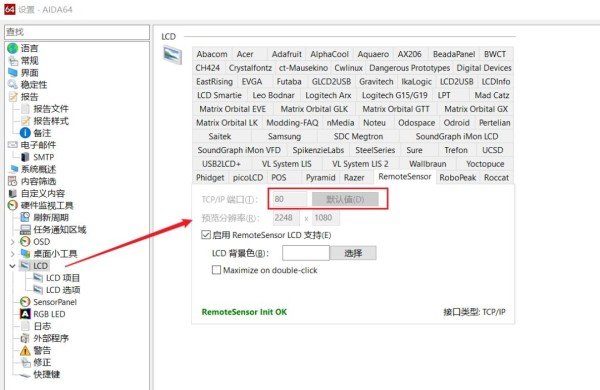Select LCD 项目 in the tree

point(63,278)
